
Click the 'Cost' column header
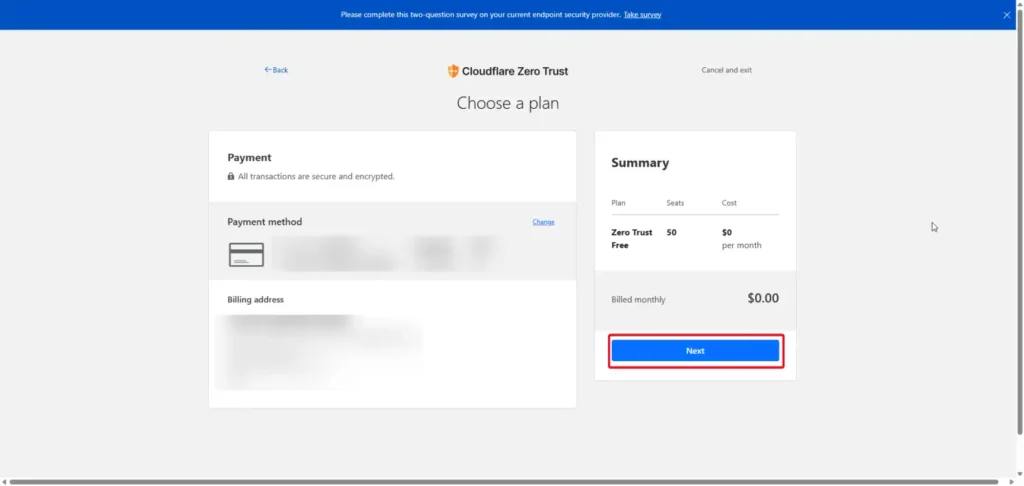tap(729, 203)
